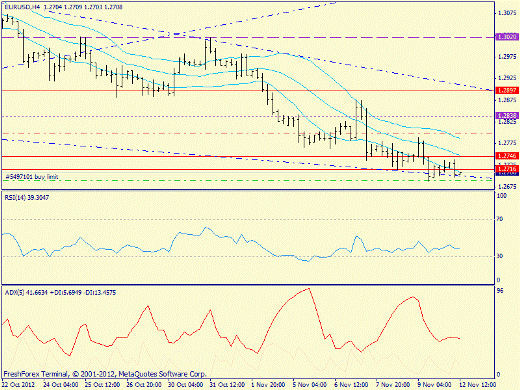Select the red 1.2897 price tag

(x=507, y=90)
